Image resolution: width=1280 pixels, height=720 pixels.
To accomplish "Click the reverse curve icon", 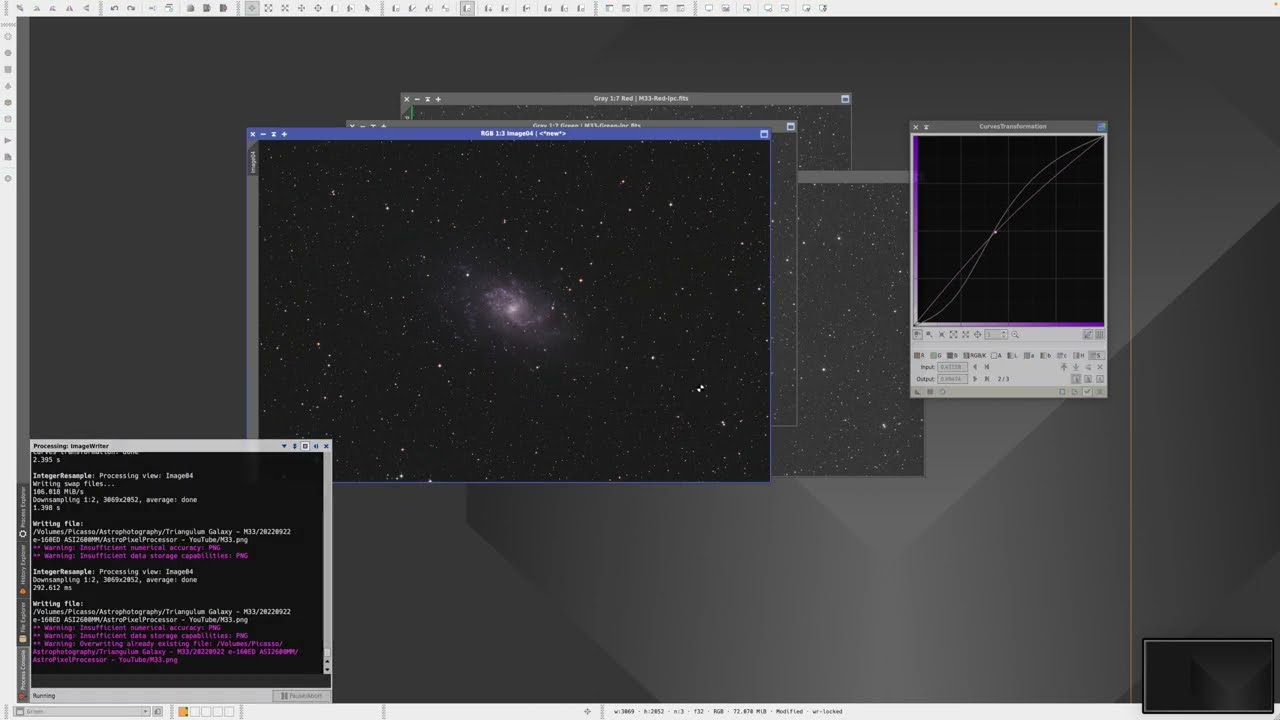I will coord(1088,367).
